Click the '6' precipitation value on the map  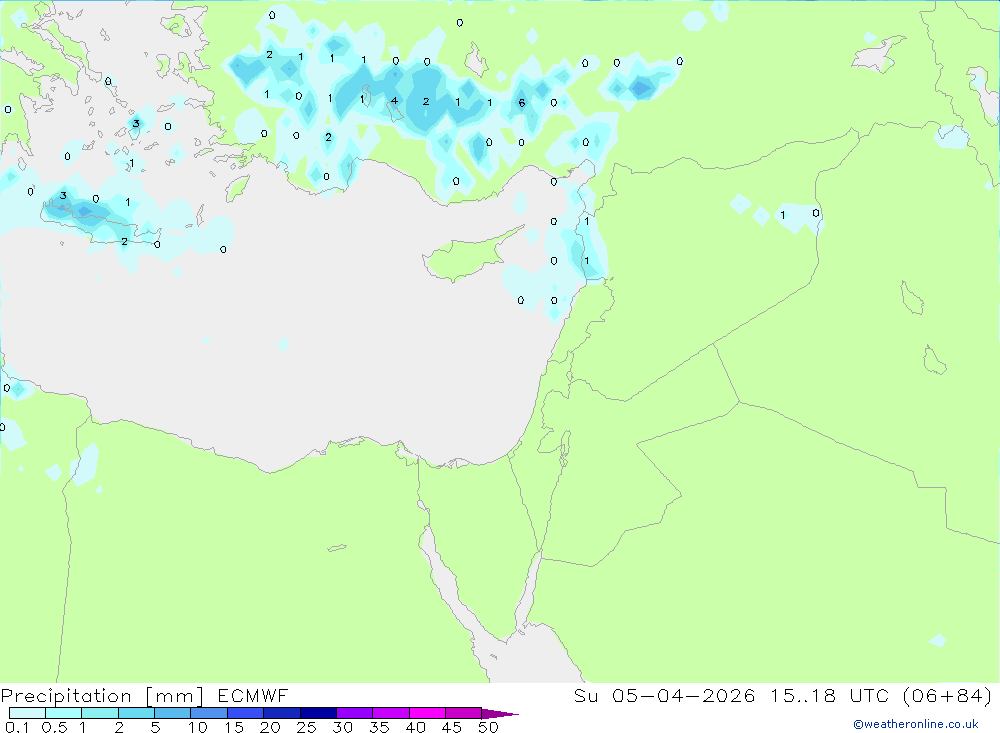(522, 103)
